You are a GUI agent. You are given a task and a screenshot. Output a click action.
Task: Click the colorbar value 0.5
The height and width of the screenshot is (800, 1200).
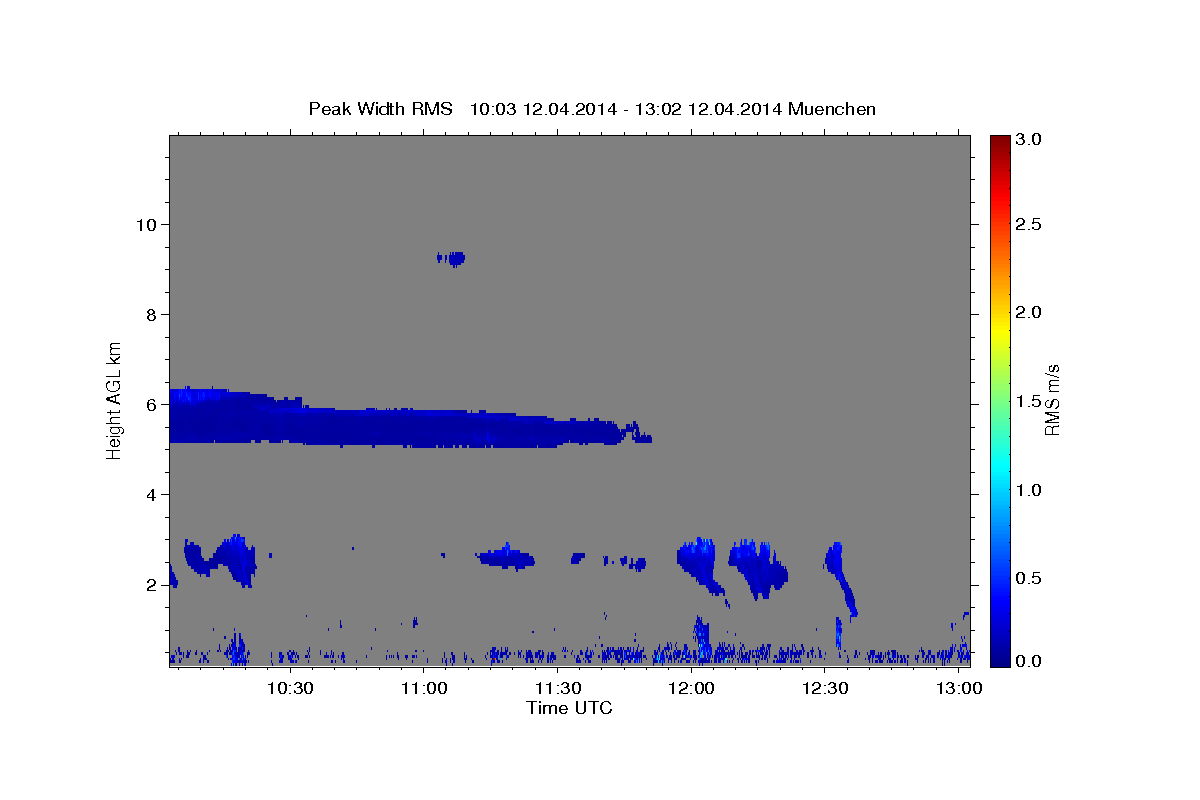1030,578
